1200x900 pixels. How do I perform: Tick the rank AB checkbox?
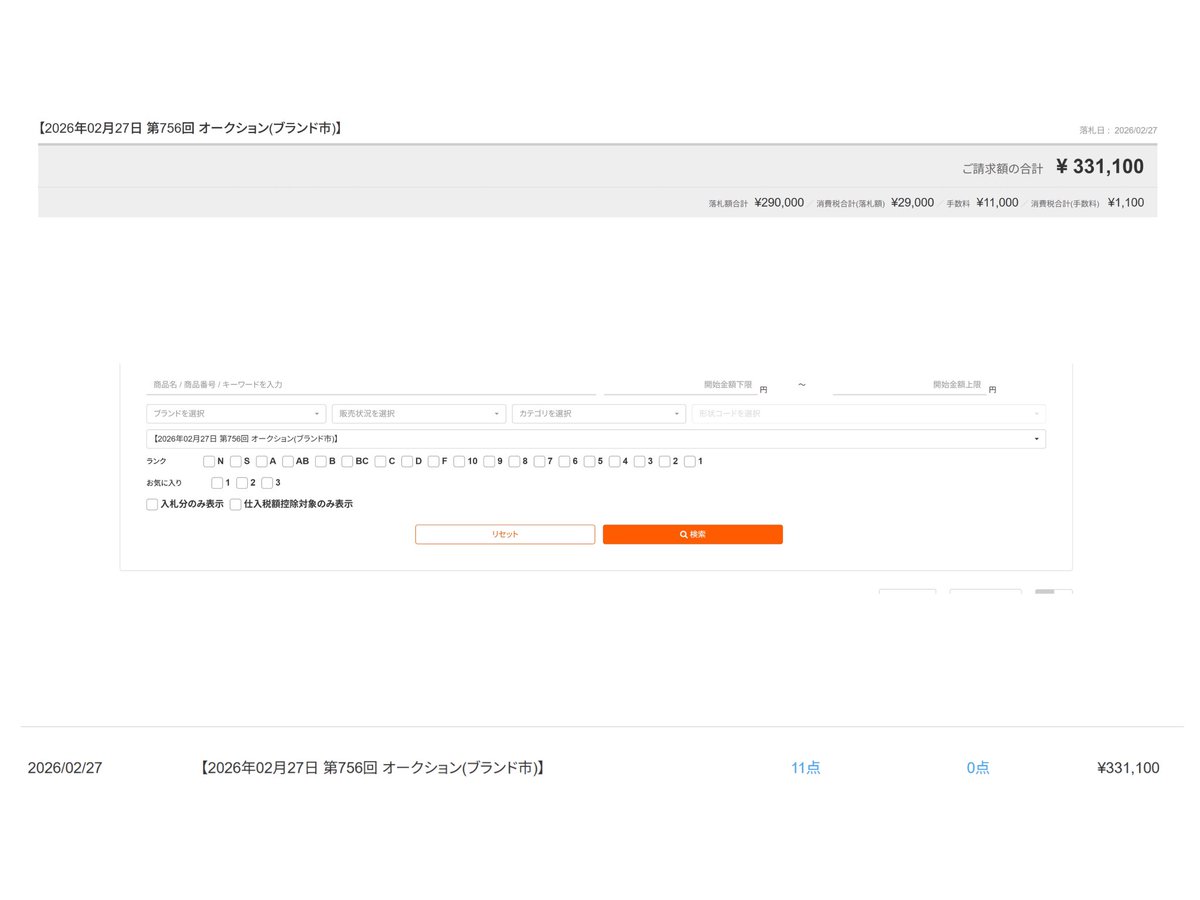pyautogui.click(x=288, y=462)
